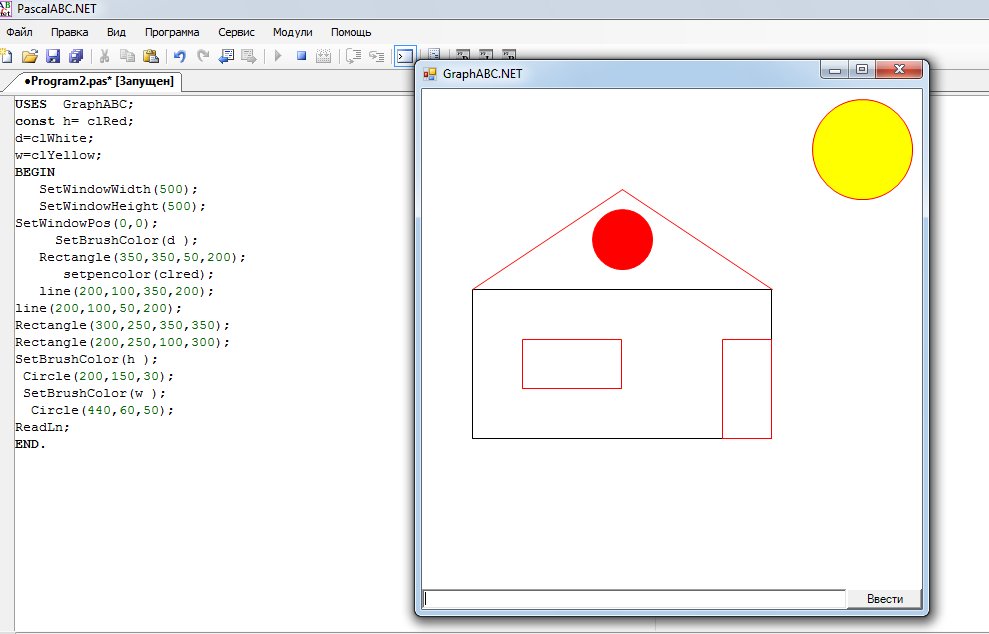Open a file using the folder icon
The height and width of the screenshot is (634, 989).
pyautogui.click(x=30, y=56)
